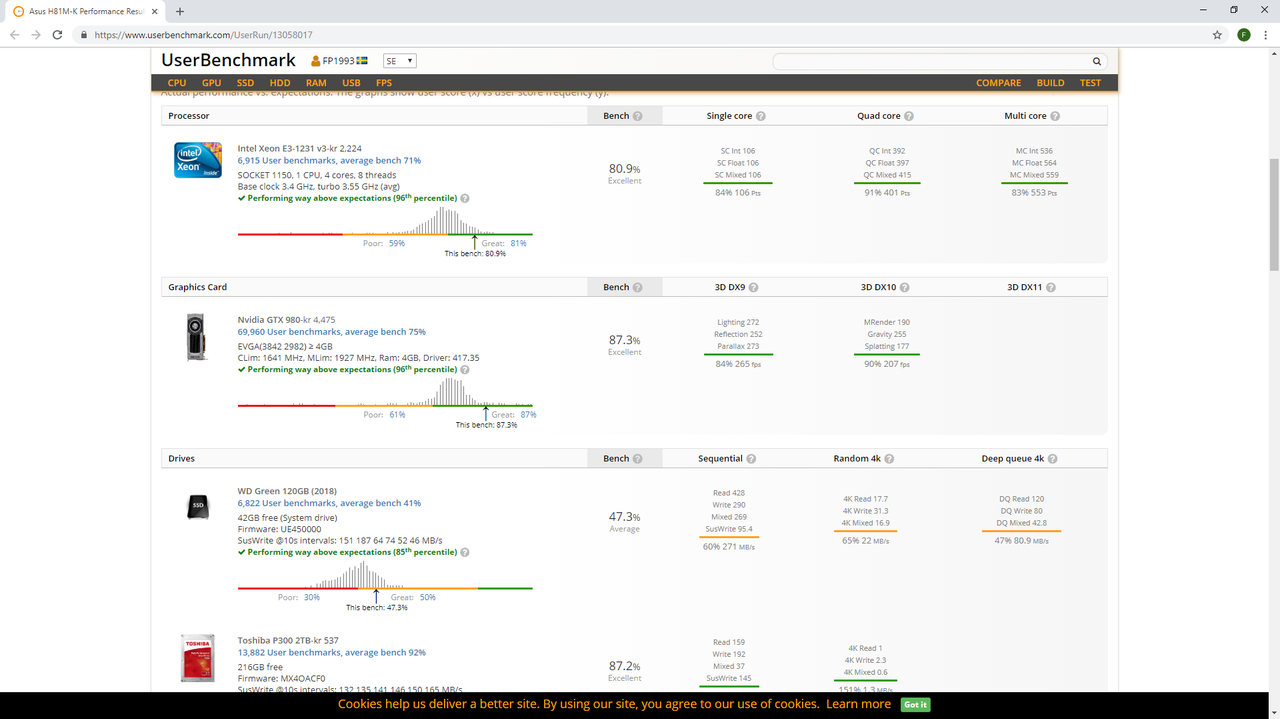Click the browser back arrow
This screenshot has height=719, width=1280.
(x=14, y=34)
